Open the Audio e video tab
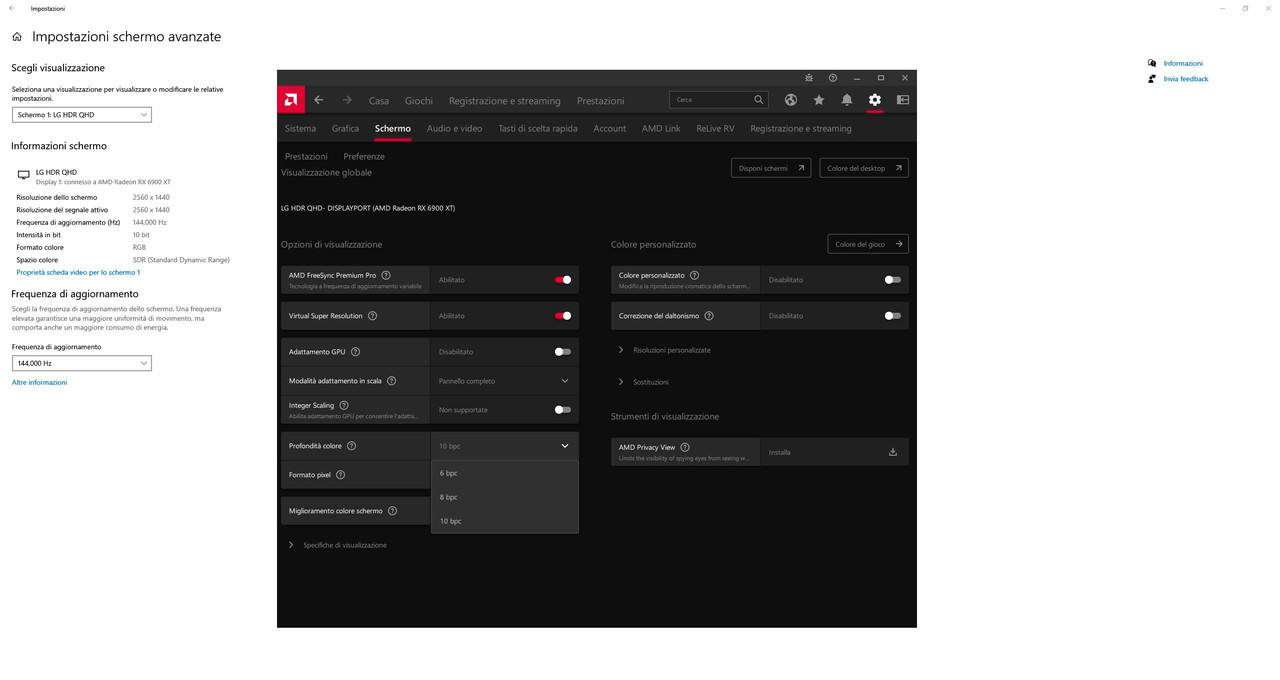Image resolution: width=1280 pixels, height=680 pixels. pos(454,128)
